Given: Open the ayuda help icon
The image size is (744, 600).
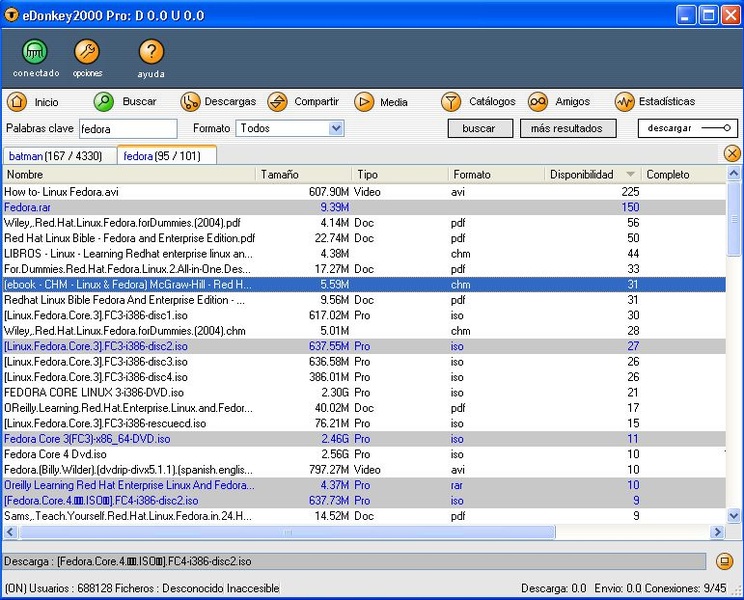Looking at the screenshot, I should [151, 53].
